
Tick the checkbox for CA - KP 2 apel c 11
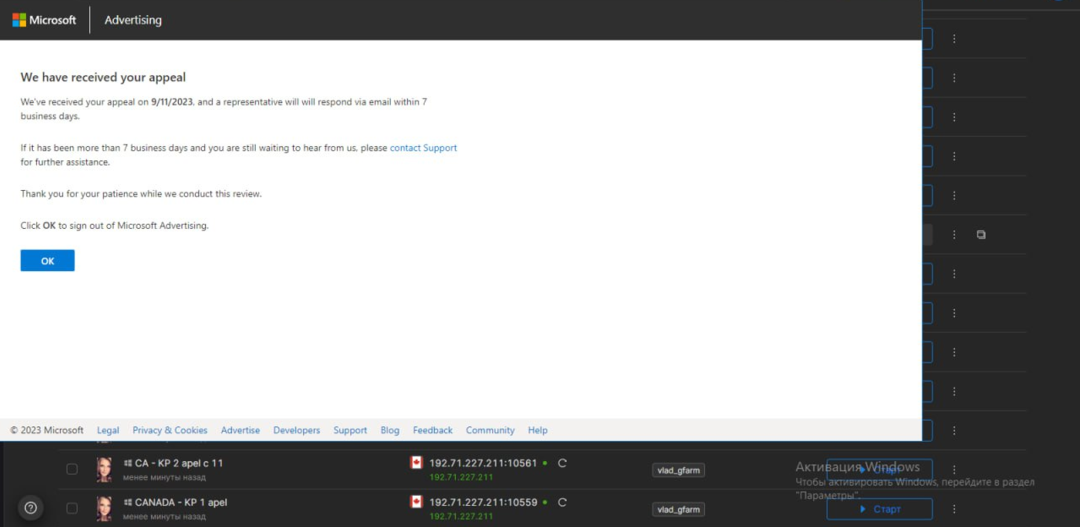(72, 469)
